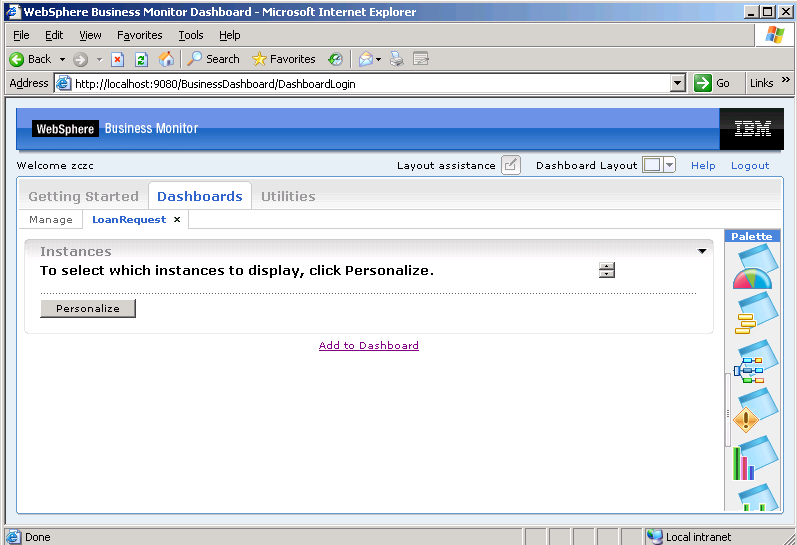Open the Tools menu
This screenshot has width=797, height=545.
click(x=191, y=35)
